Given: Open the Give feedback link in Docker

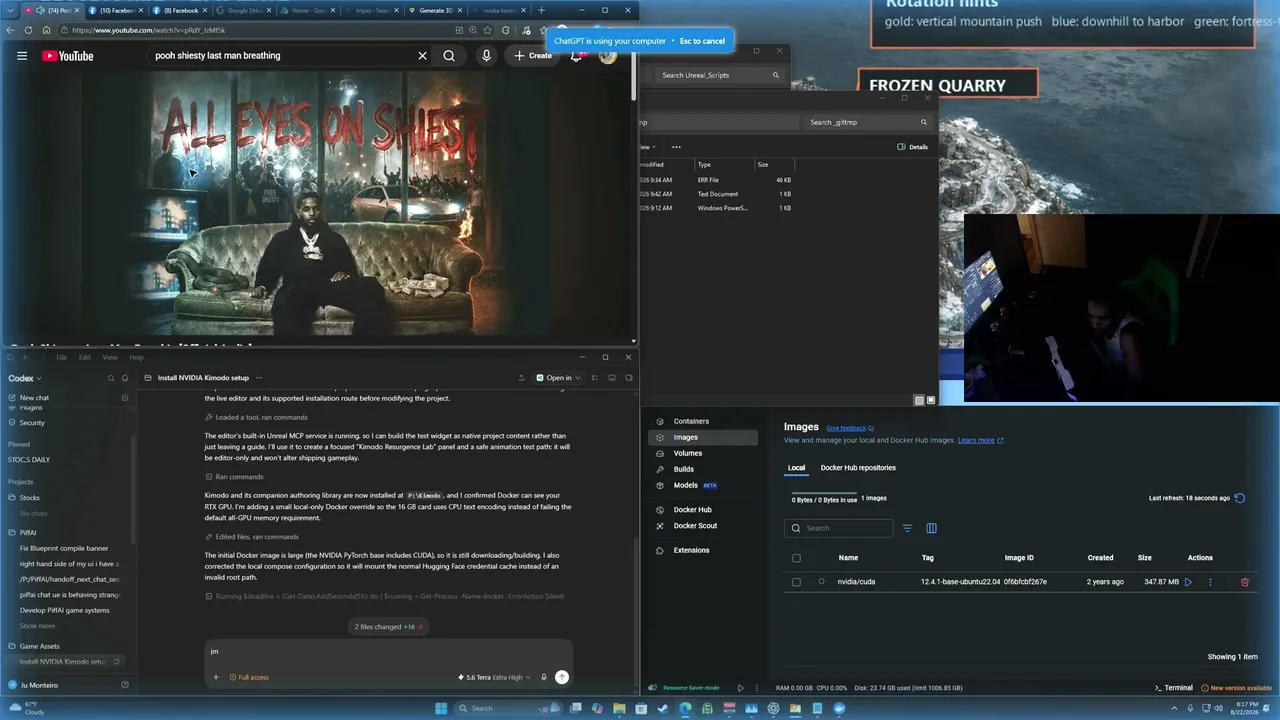Looking at the screenshot, I should coord(850,428).
